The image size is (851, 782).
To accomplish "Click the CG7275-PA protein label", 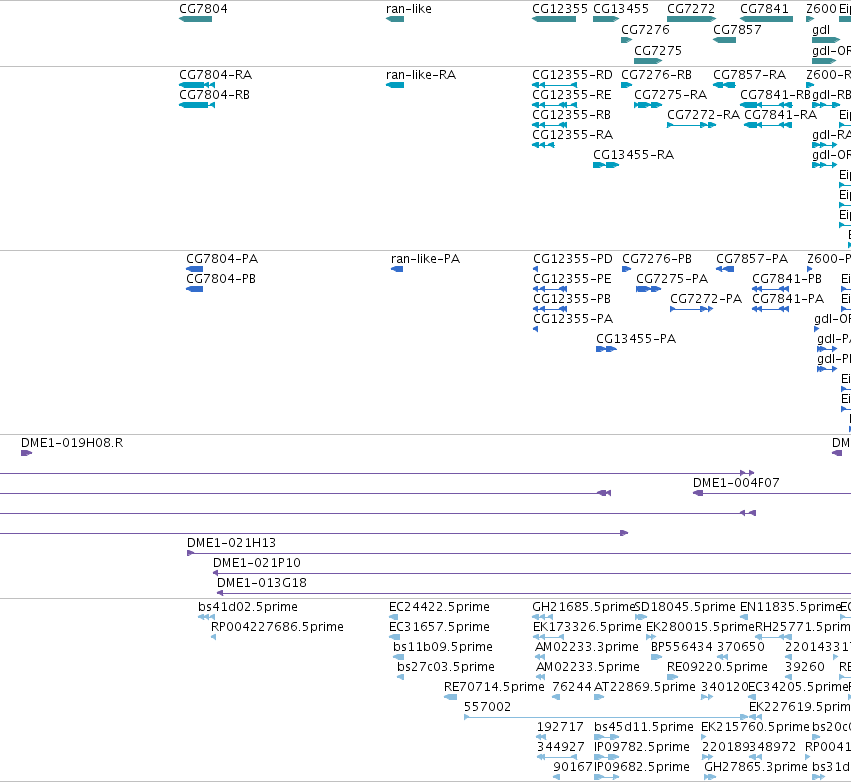I will (x=672, y=278).
